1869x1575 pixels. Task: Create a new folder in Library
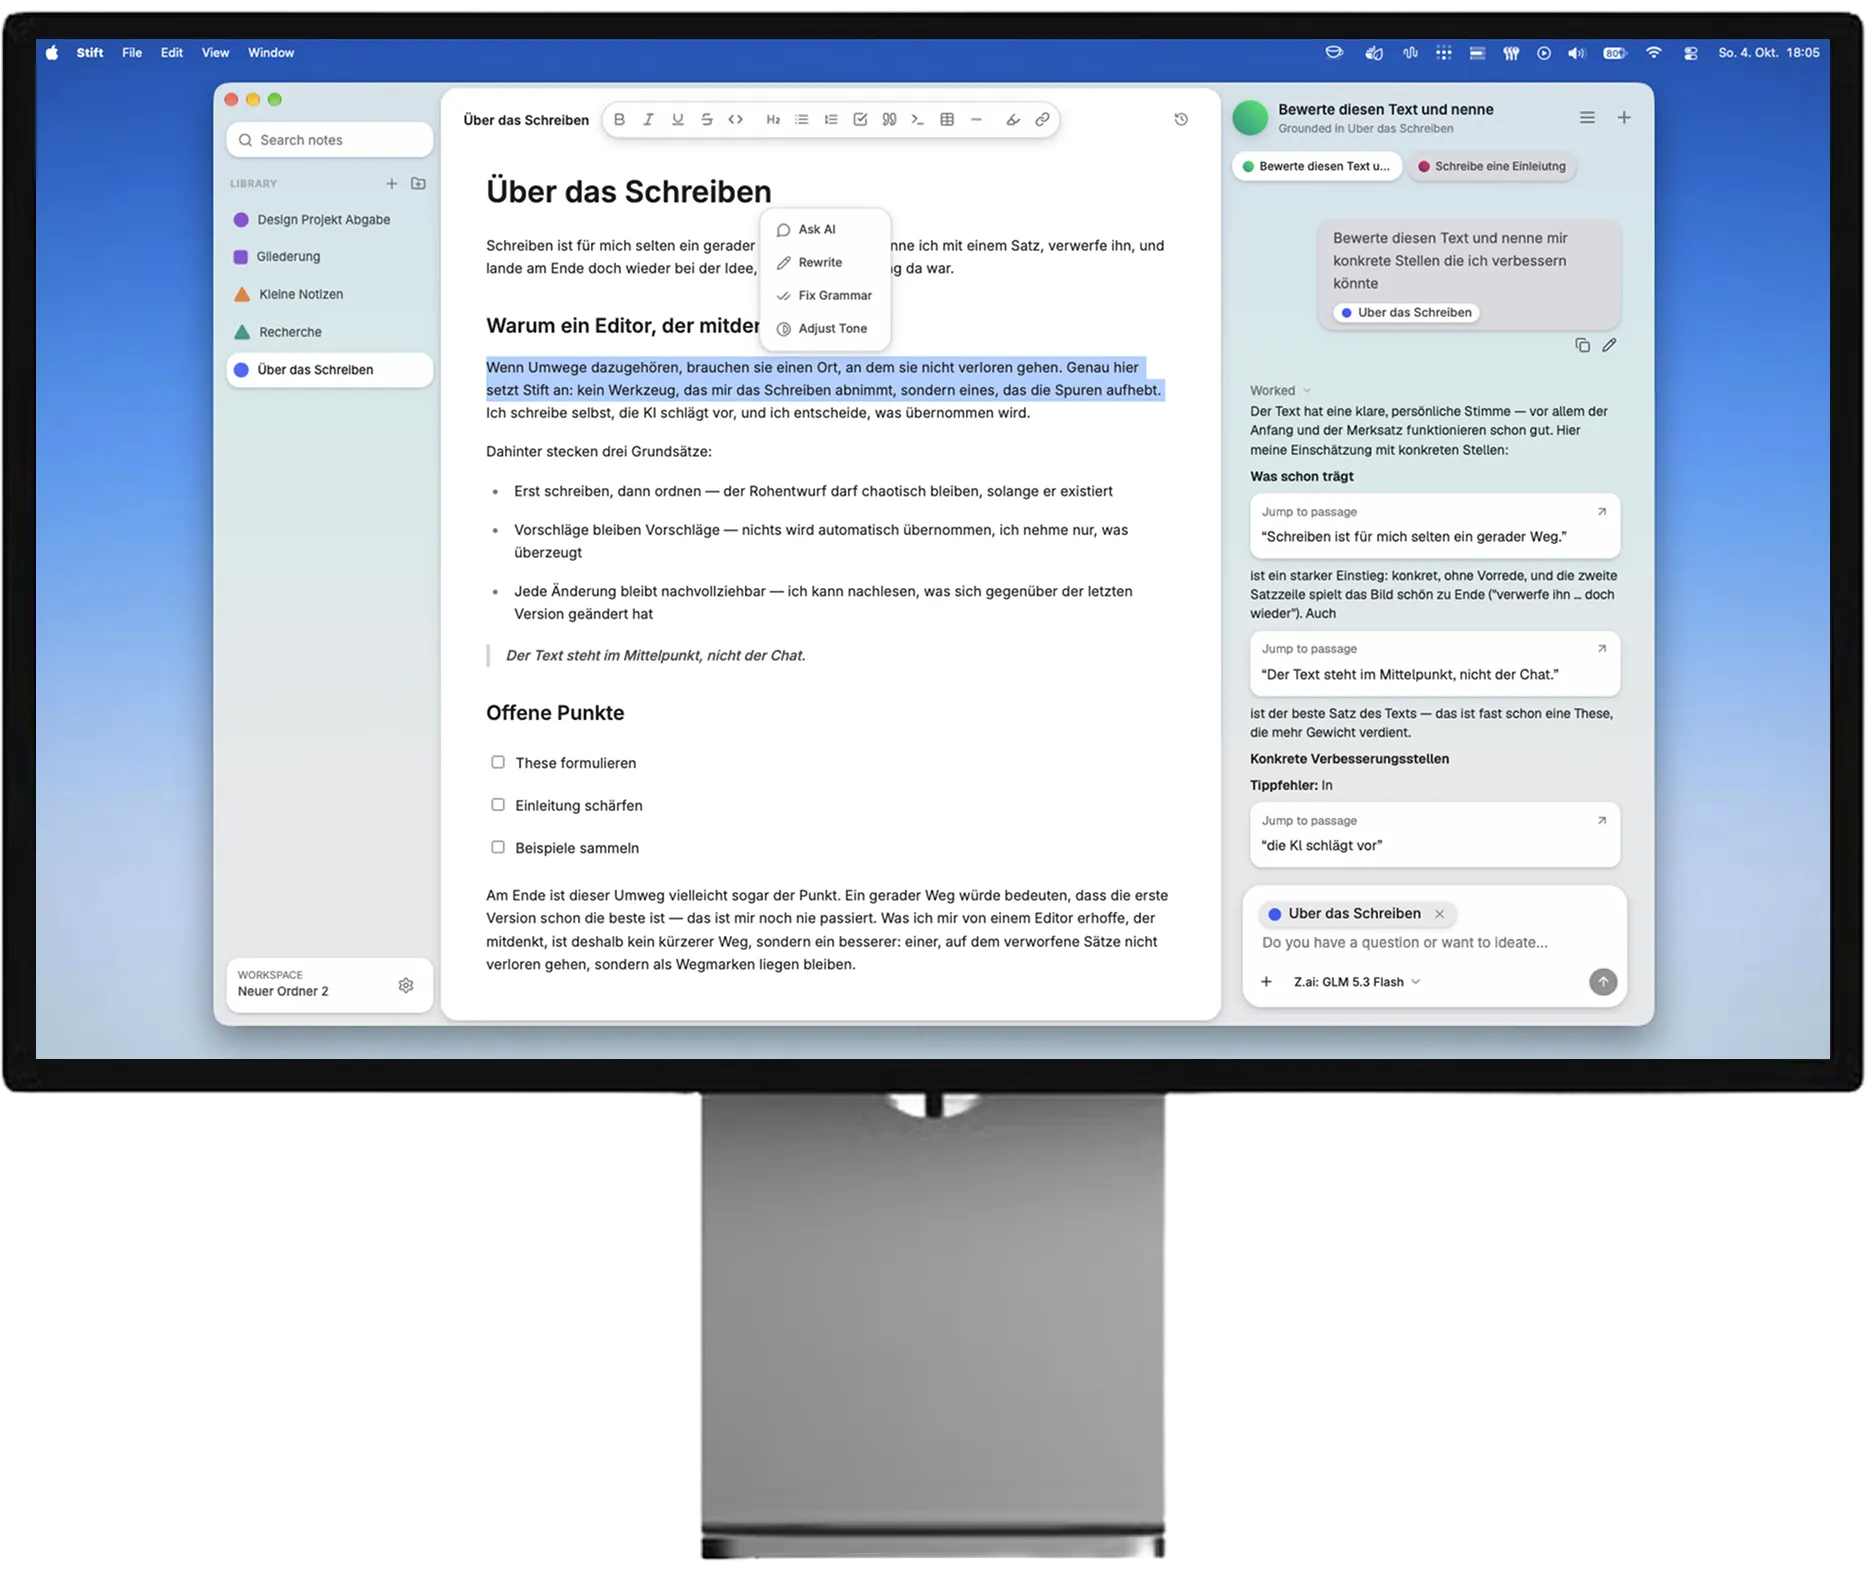tap(419, 184)
